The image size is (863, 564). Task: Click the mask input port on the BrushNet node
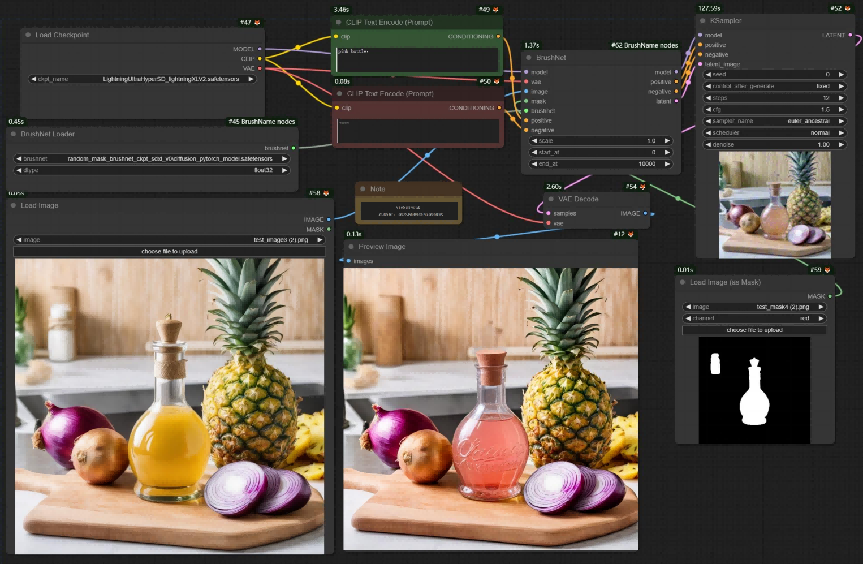[x=527, y=101]
